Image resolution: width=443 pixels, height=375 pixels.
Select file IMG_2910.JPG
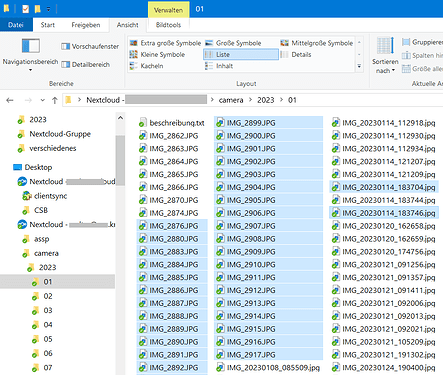[x=268, y=265]
